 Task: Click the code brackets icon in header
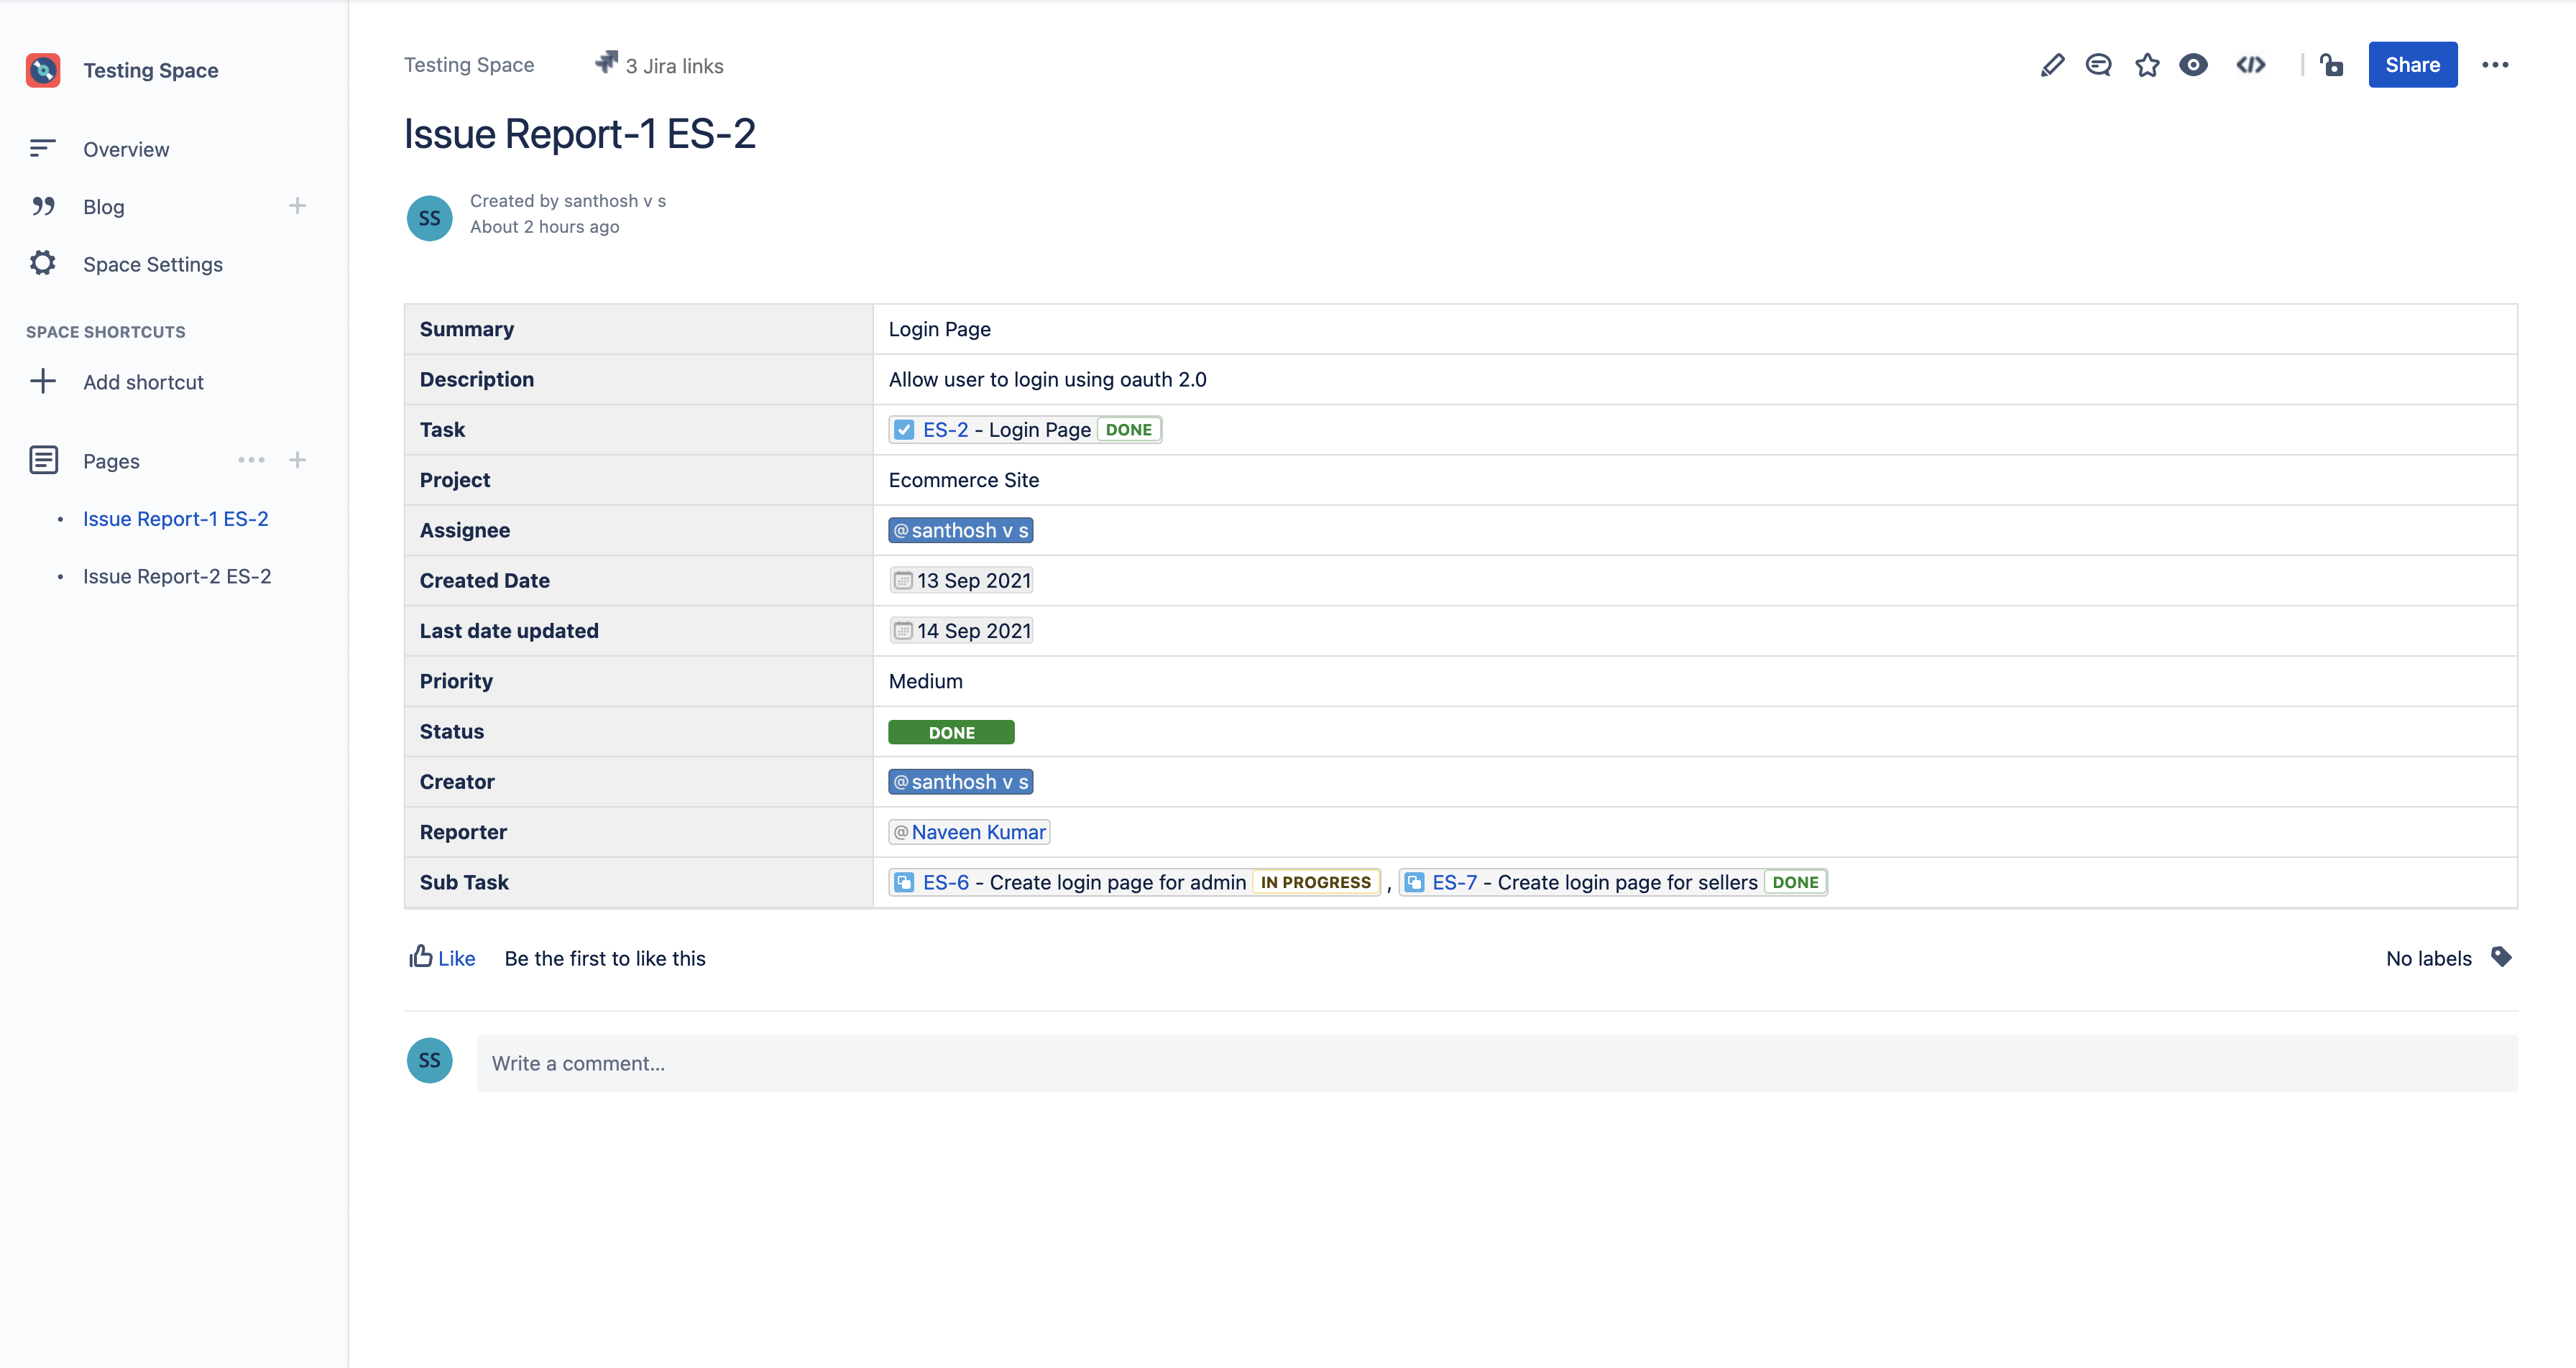click(x=2250, y=65)
